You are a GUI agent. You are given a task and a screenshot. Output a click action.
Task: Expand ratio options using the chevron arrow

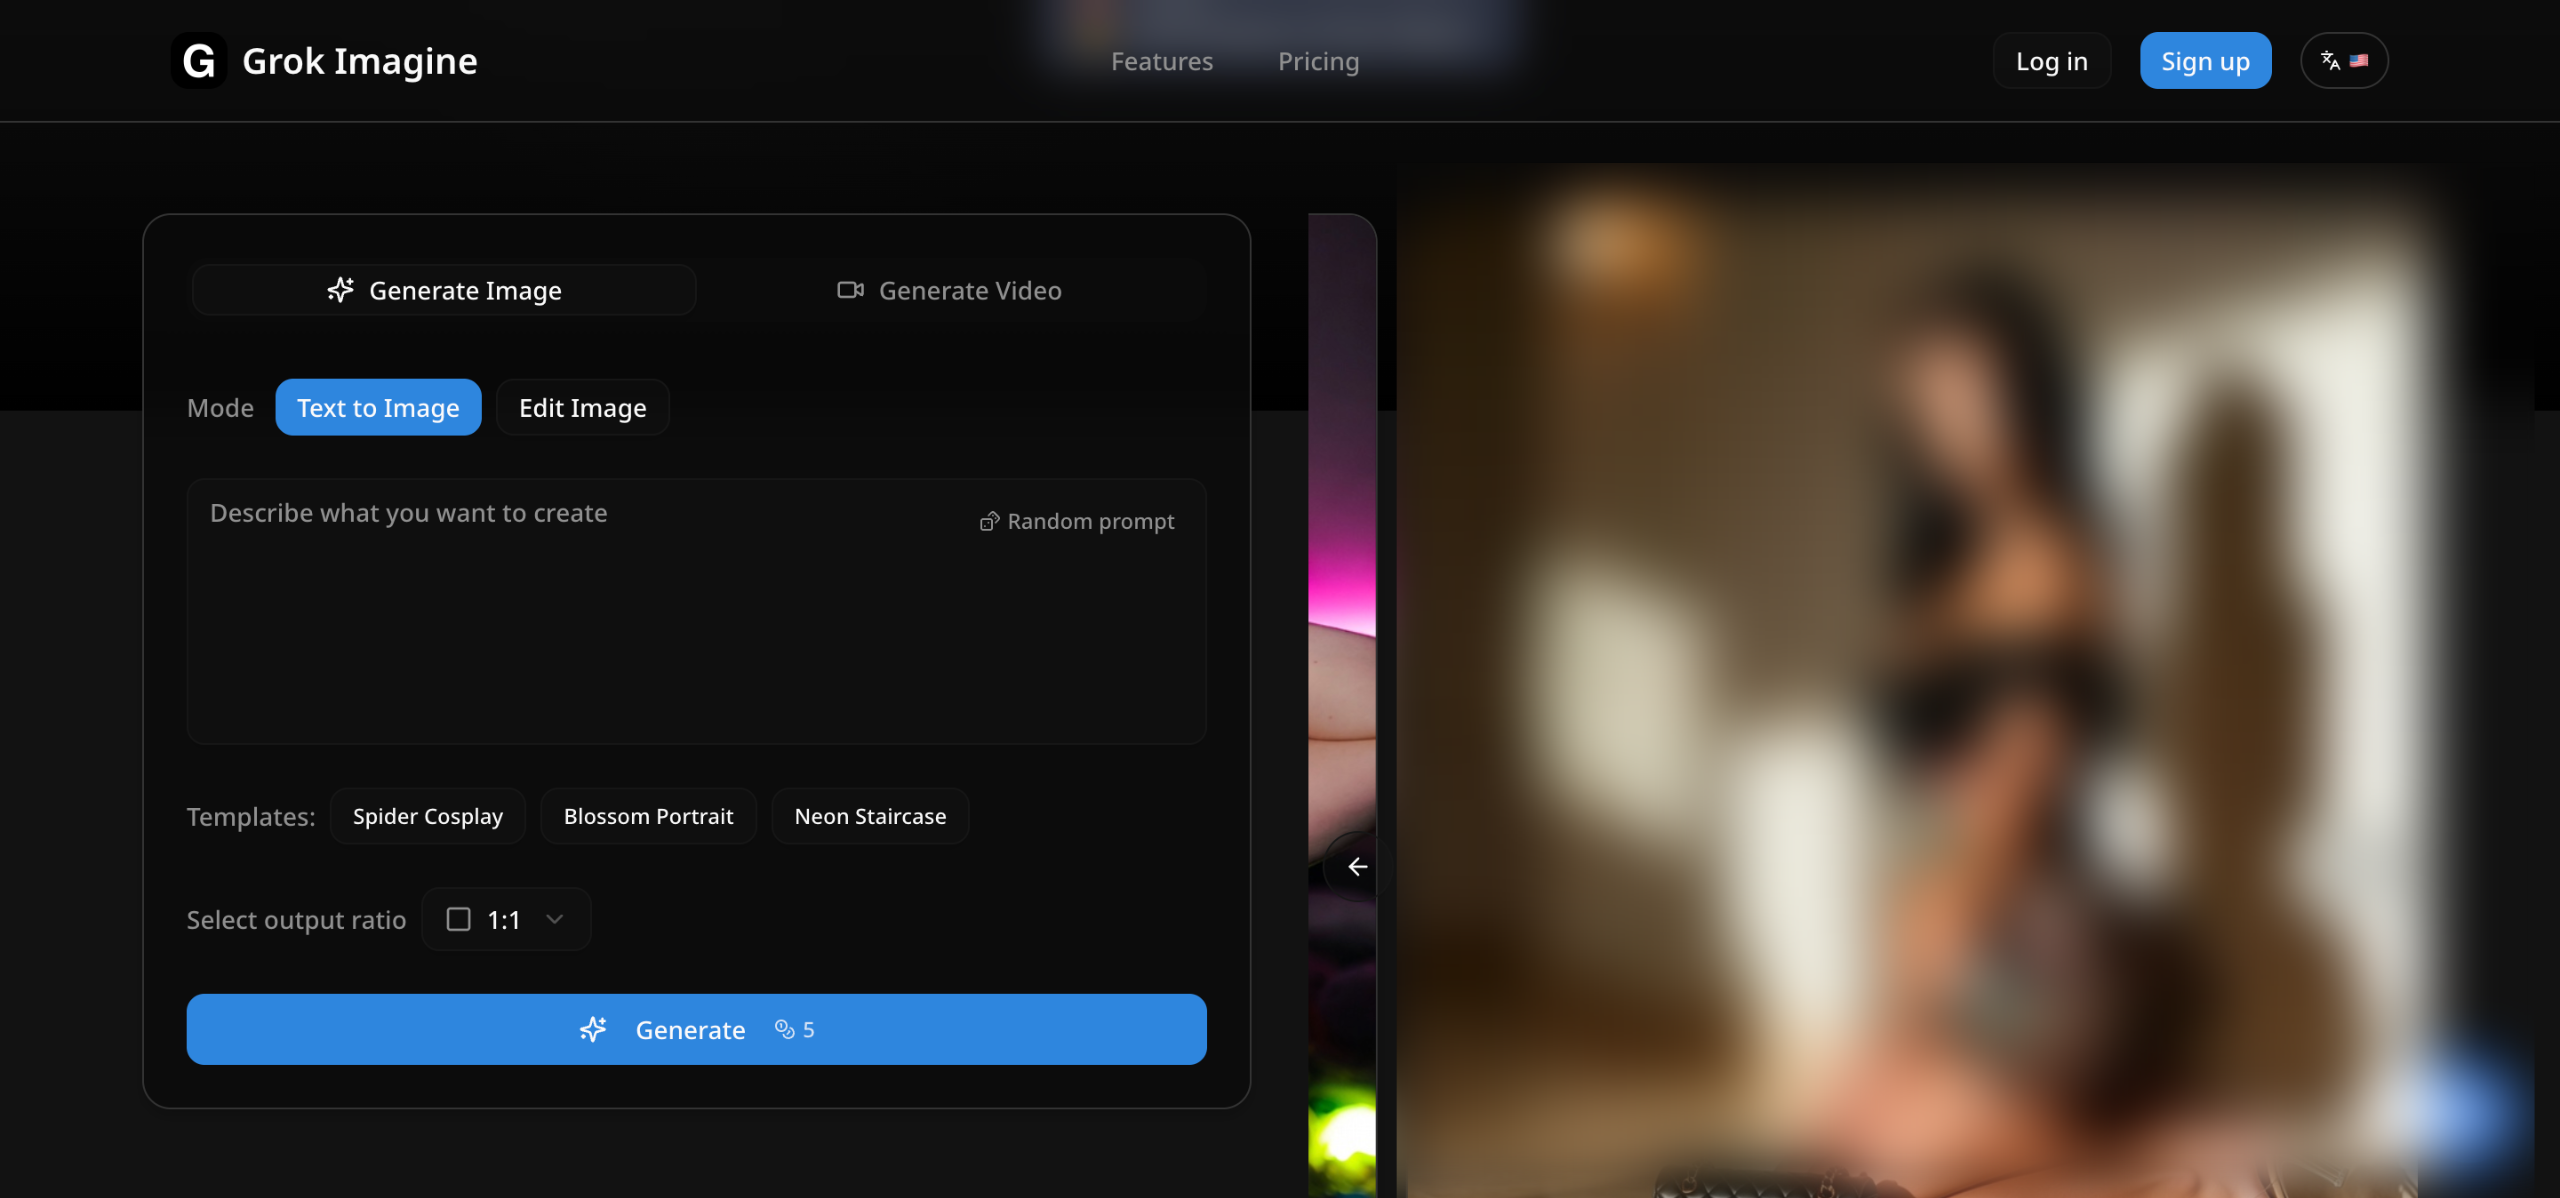(x=555, y=919)
